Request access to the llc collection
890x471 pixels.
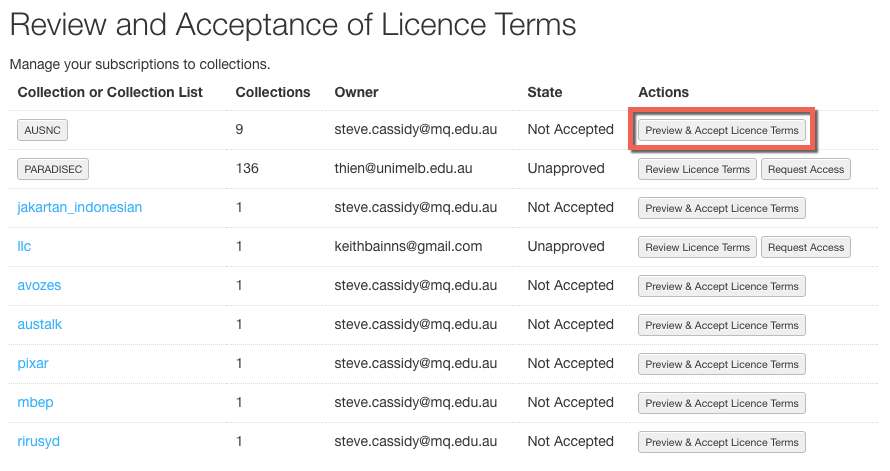(805, 247)
